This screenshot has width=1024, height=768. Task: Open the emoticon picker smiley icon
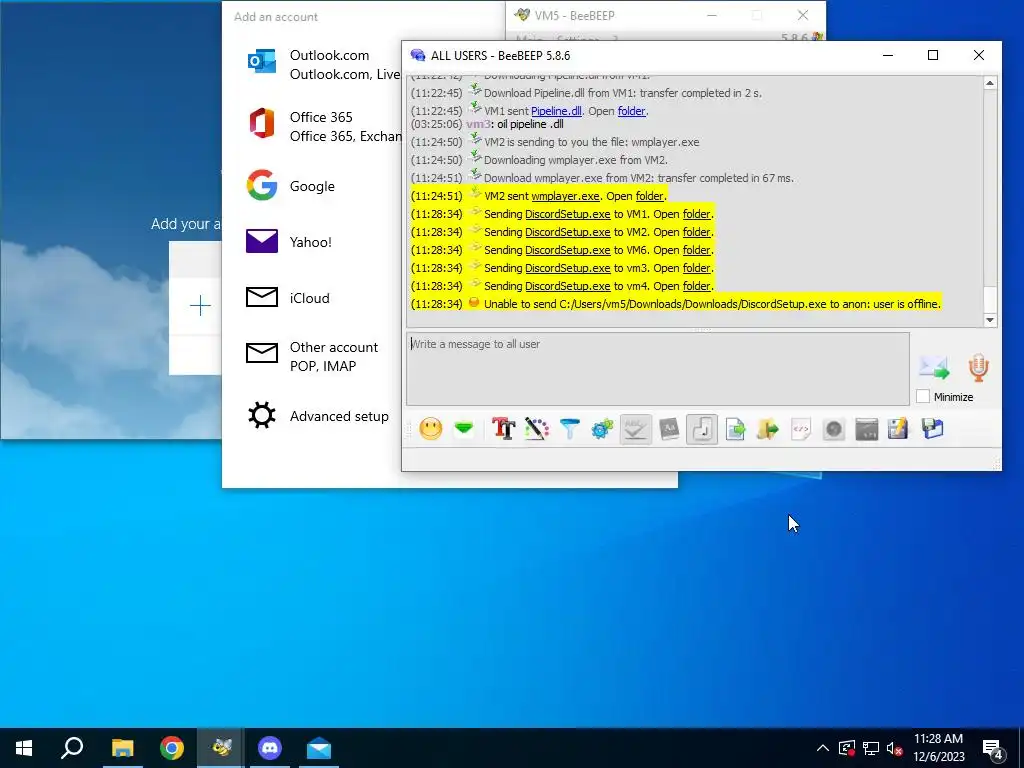[430, 429]
